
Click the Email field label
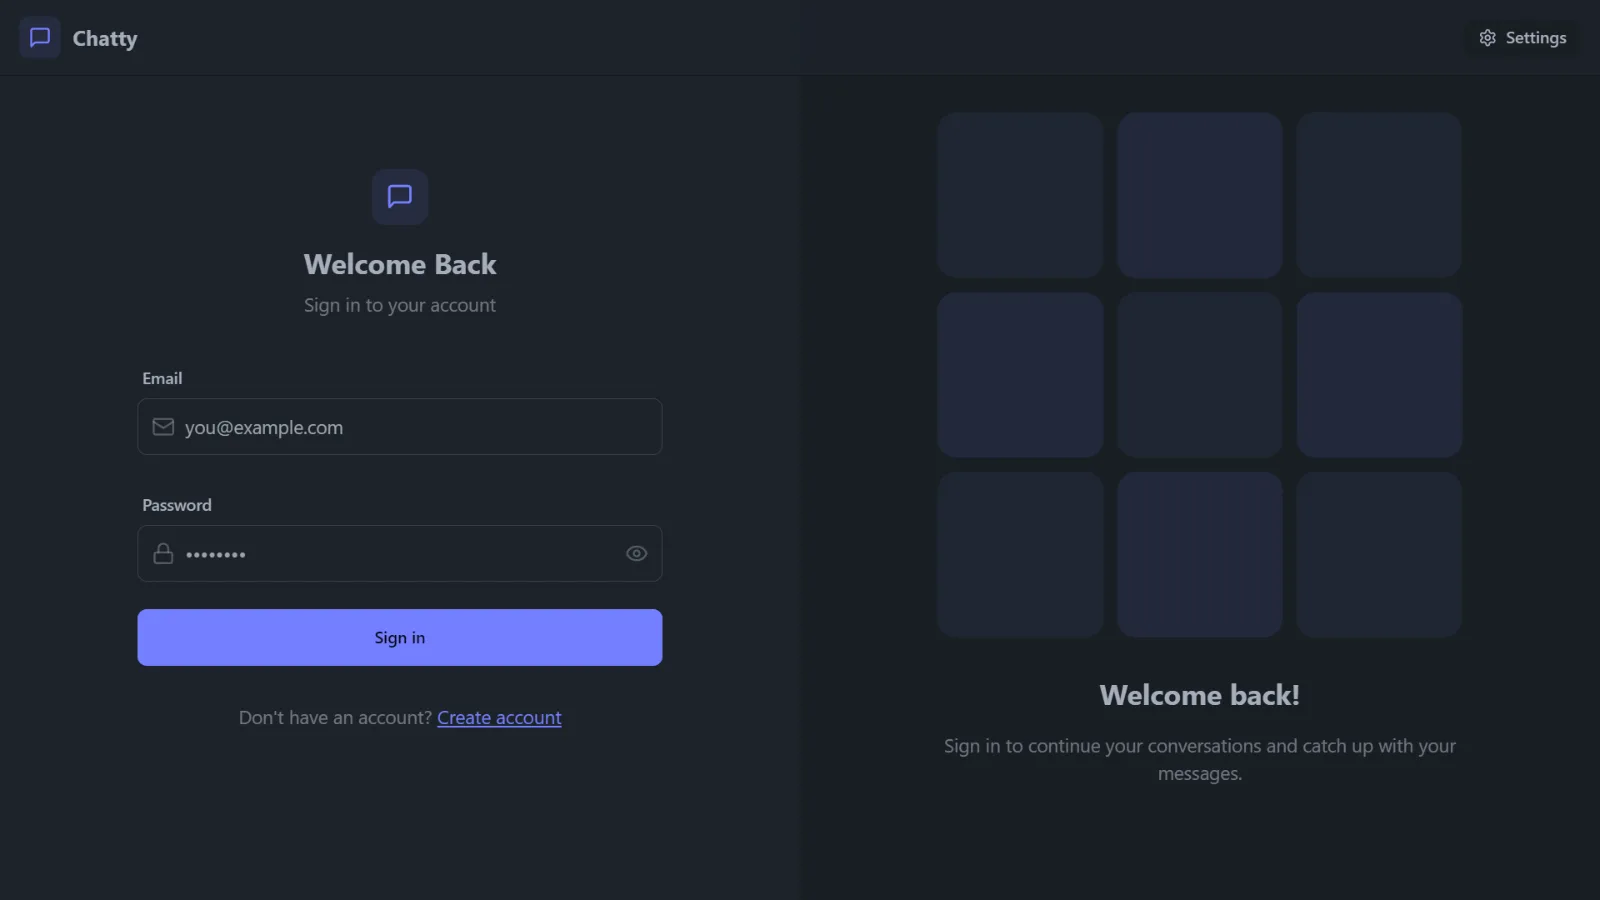tap(162, 378)
